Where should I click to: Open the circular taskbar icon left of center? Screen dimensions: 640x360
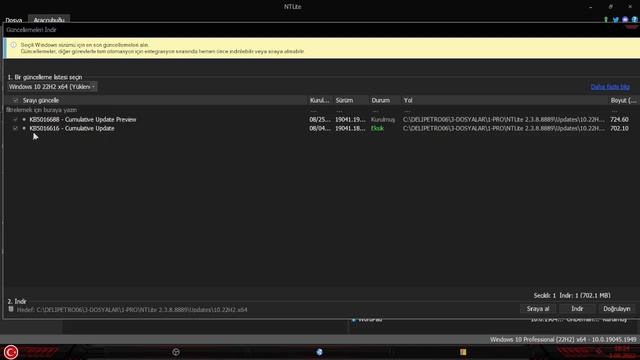176,352
